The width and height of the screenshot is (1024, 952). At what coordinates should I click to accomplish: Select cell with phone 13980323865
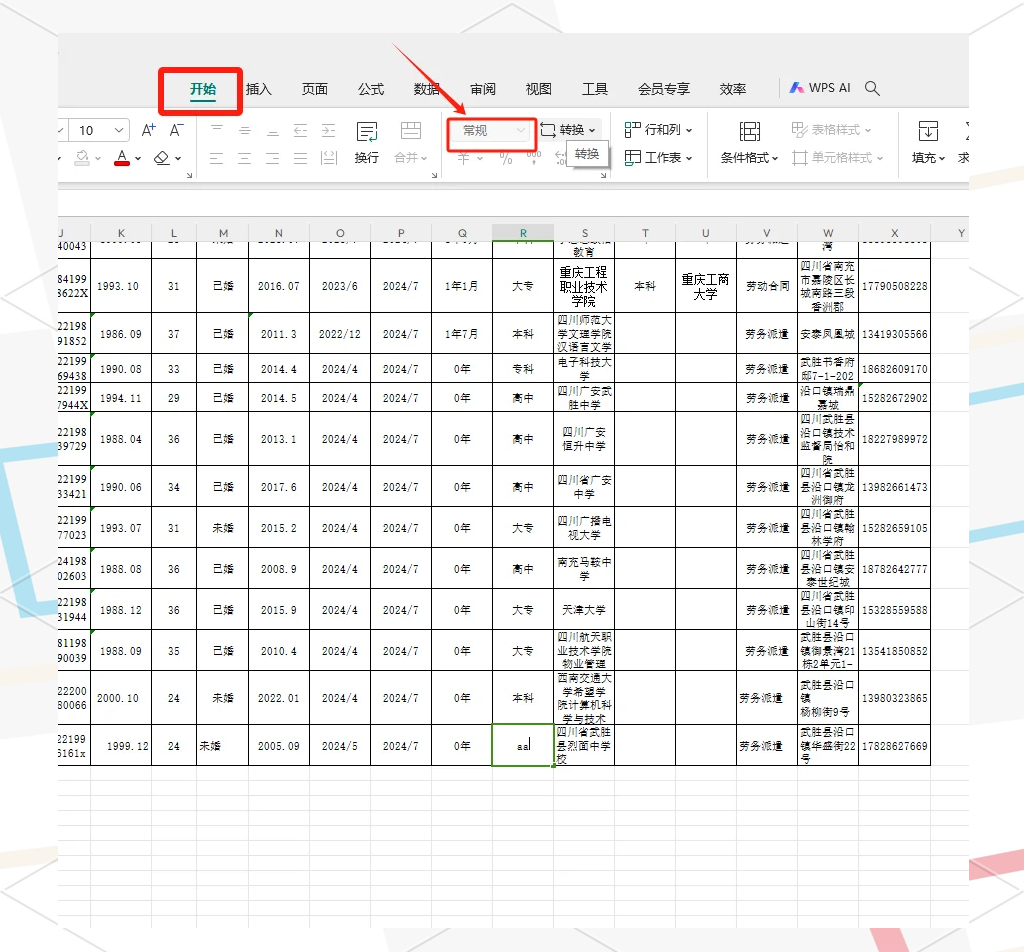[895, 698]
